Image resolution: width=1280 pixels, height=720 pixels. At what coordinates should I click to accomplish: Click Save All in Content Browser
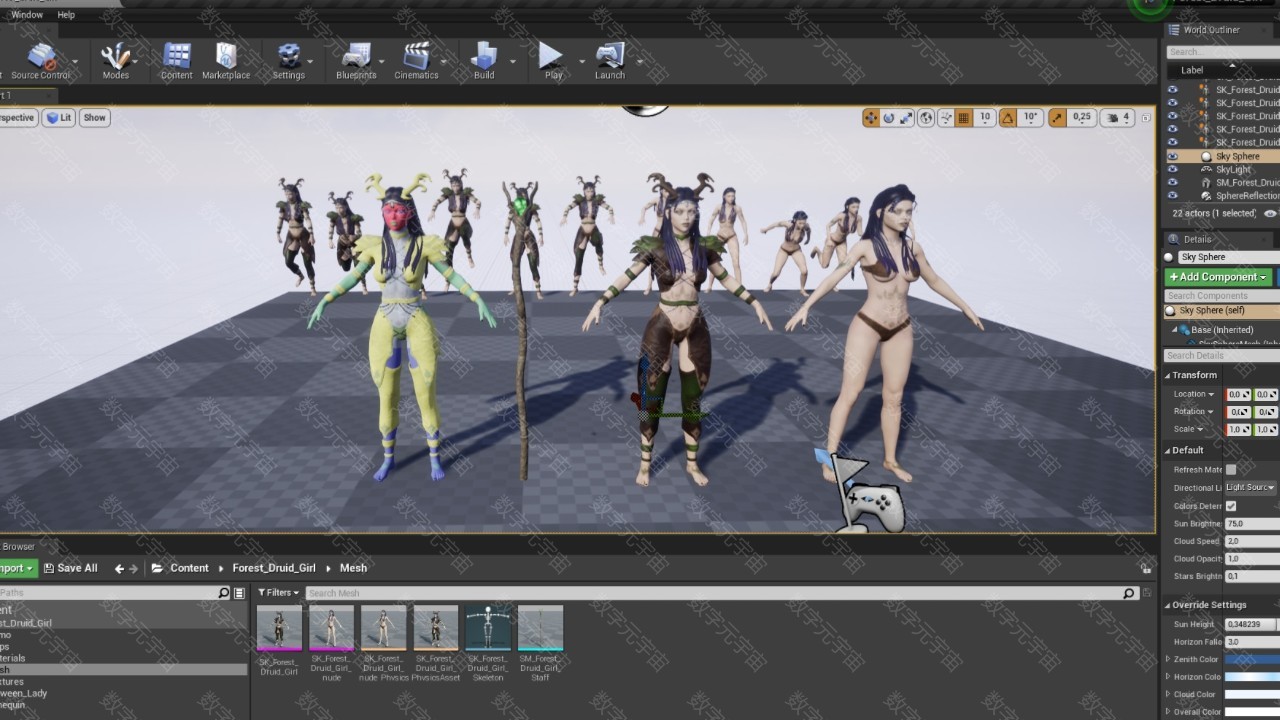click(69, 568)
